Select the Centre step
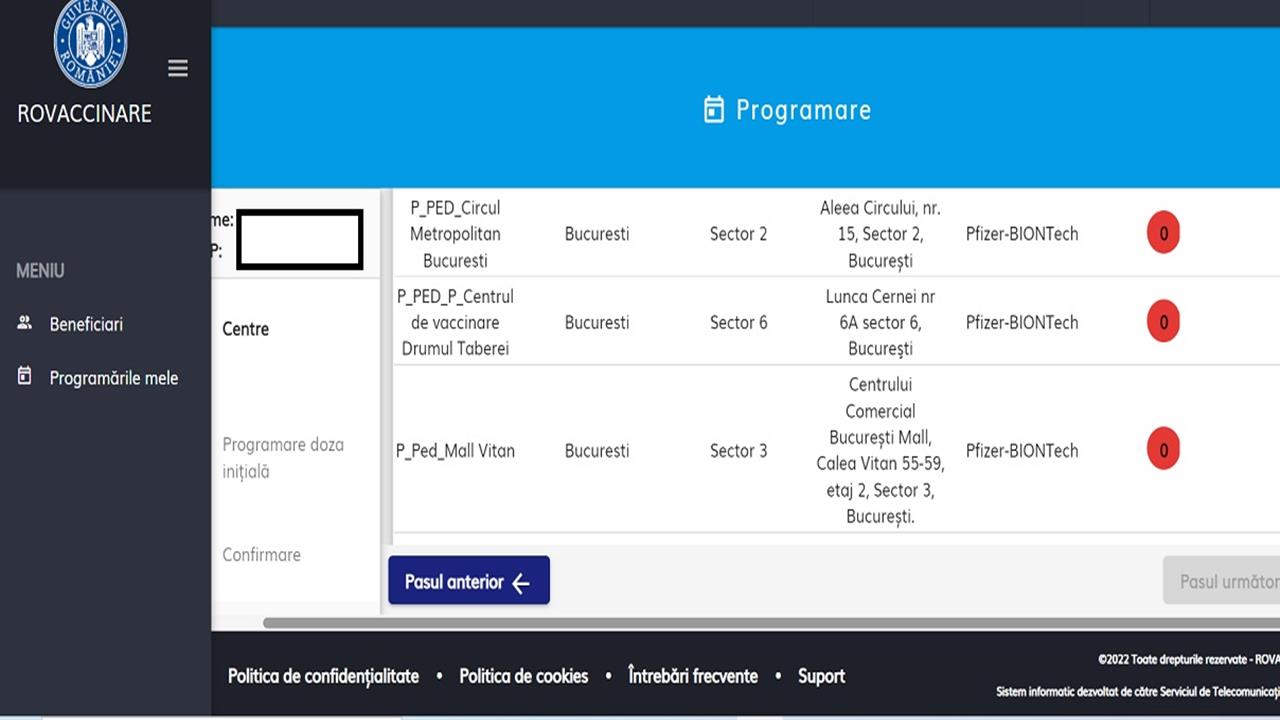This screenshot has height=720, width=1280. [246, 329]
